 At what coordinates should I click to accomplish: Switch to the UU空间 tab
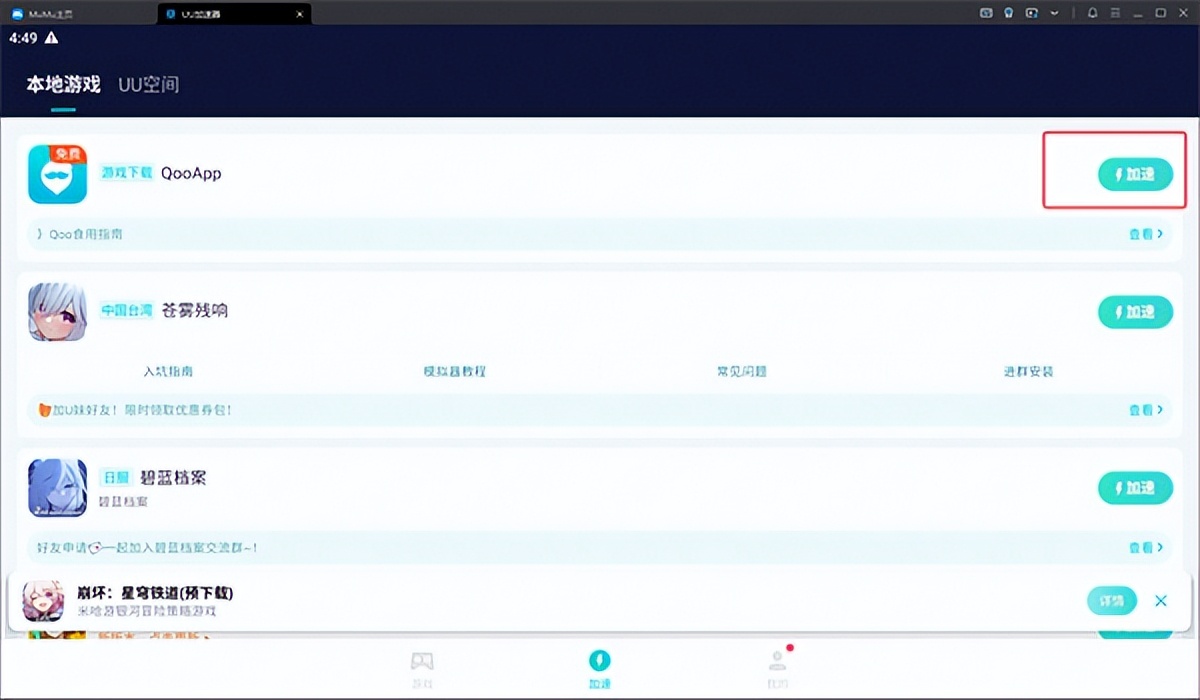point(149,85)
